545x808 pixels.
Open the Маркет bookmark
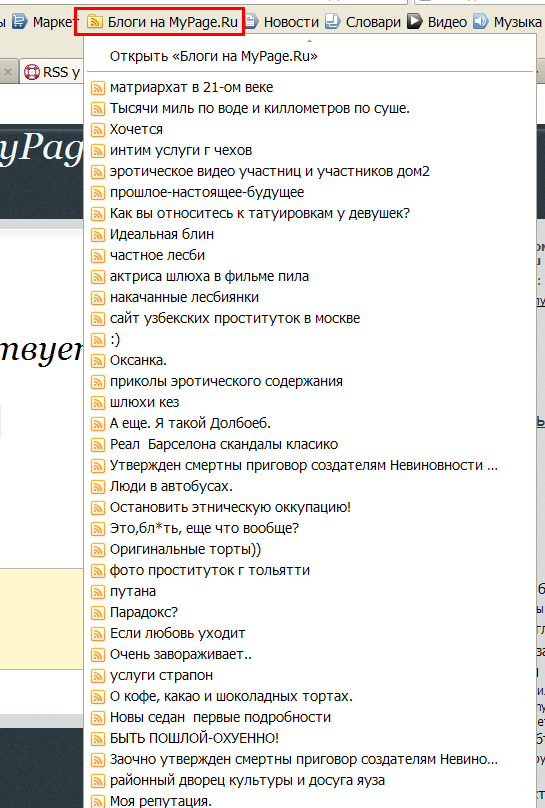(x=45, y=22)
